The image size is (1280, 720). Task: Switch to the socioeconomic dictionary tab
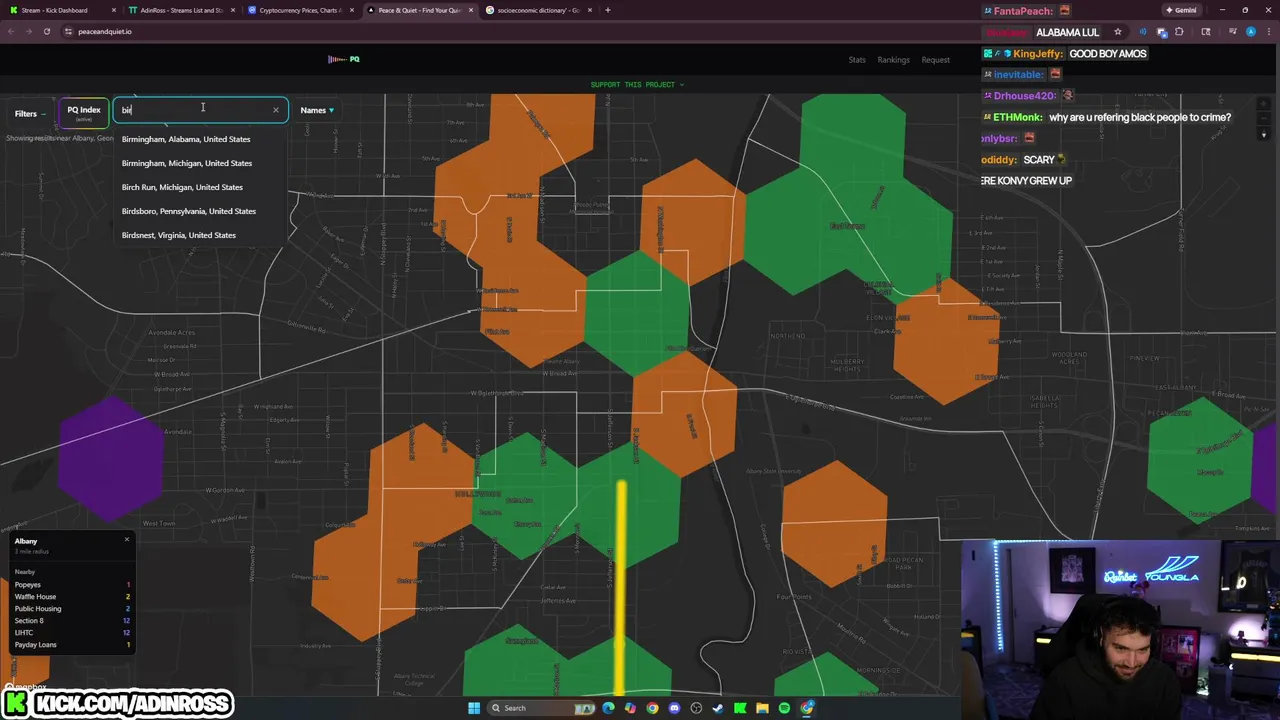tap(538, 10)
